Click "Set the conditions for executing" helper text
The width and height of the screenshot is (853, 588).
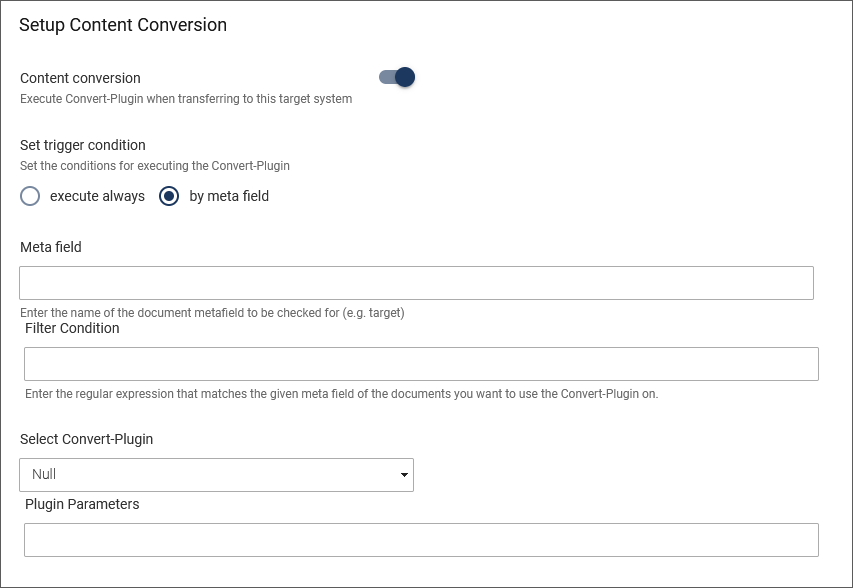pyautogui.click(x=155, y=166)
